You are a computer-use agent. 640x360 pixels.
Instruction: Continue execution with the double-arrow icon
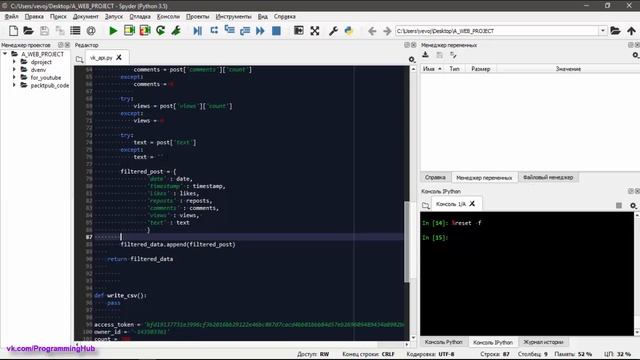260,31
